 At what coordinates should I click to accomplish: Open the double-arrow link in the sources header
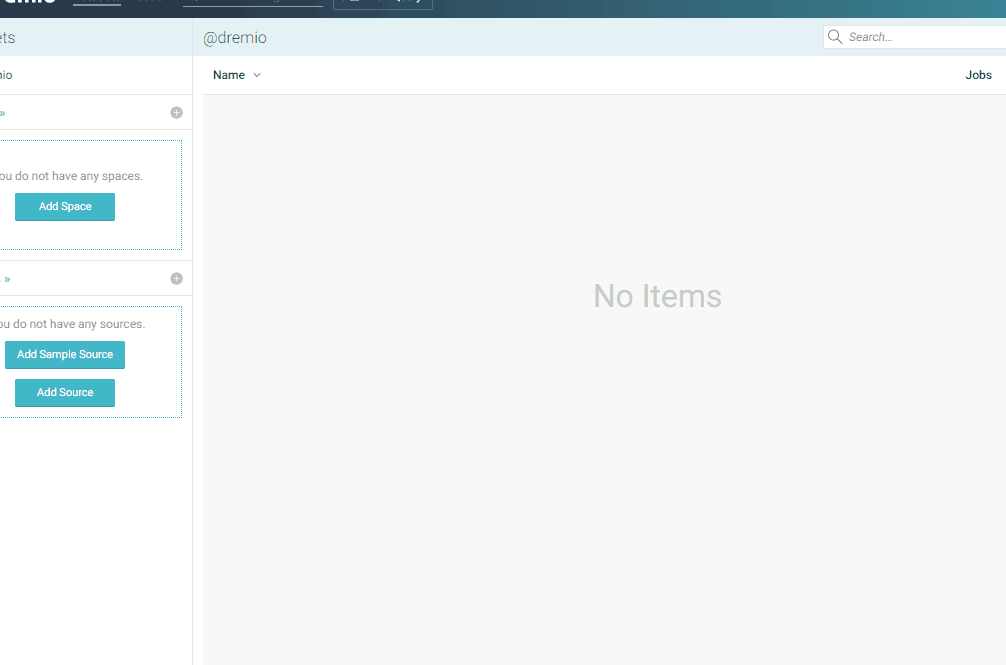pyautogui.click(x=7, y=279)
